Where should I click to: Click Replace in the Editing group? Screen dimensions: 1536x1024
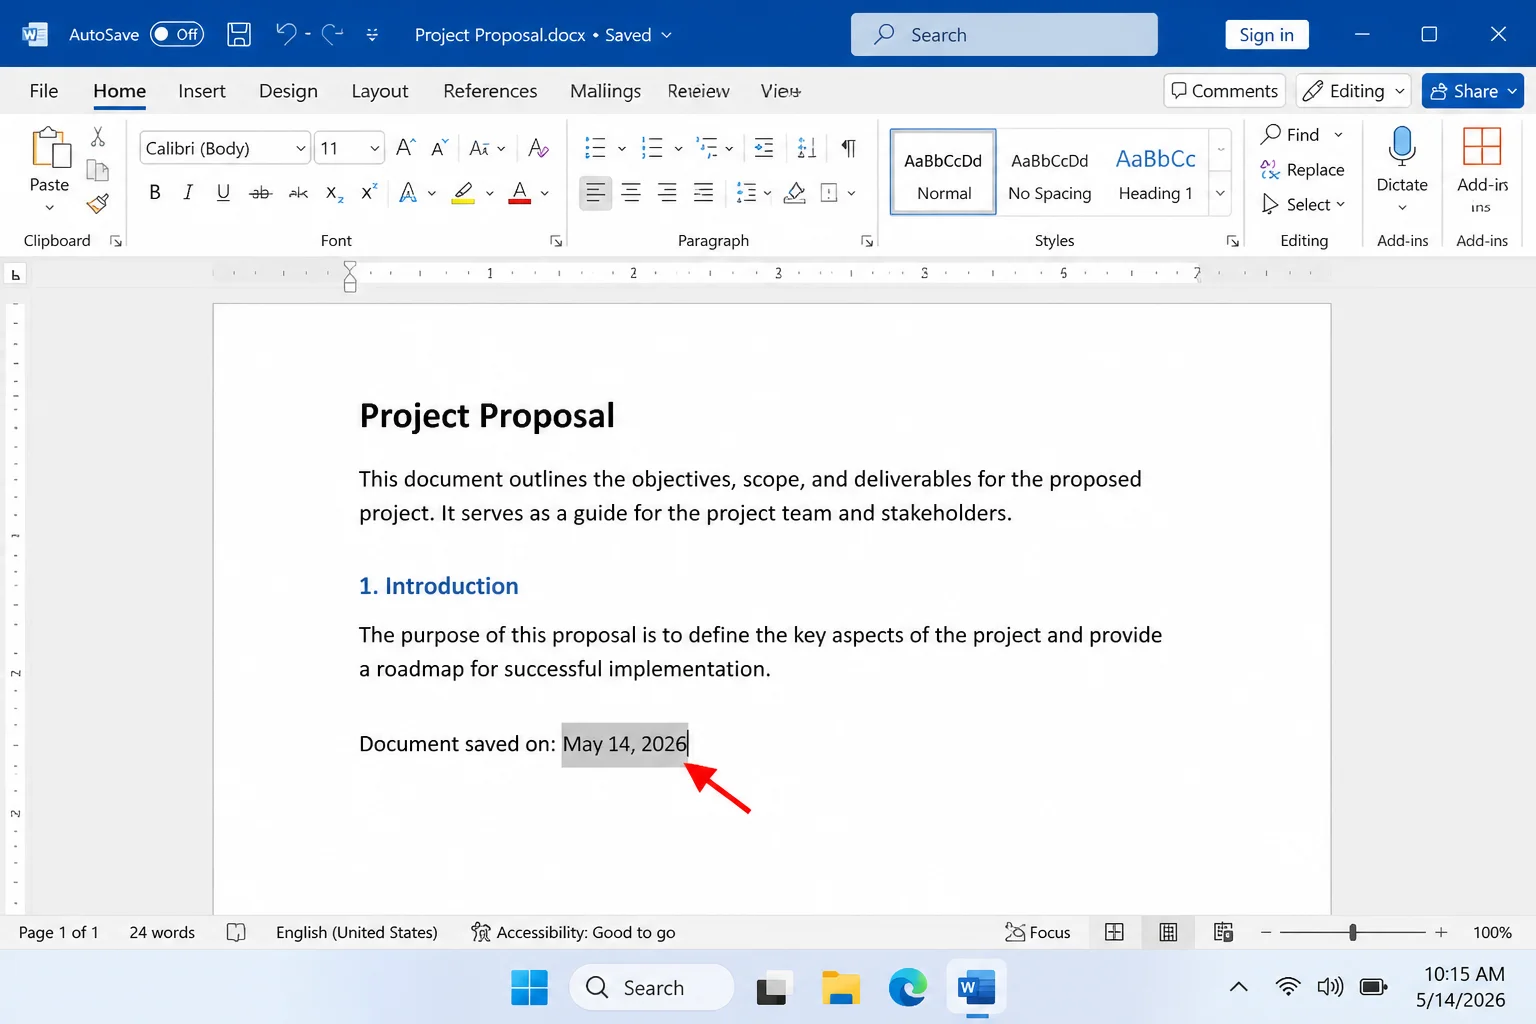(1302, 170)
